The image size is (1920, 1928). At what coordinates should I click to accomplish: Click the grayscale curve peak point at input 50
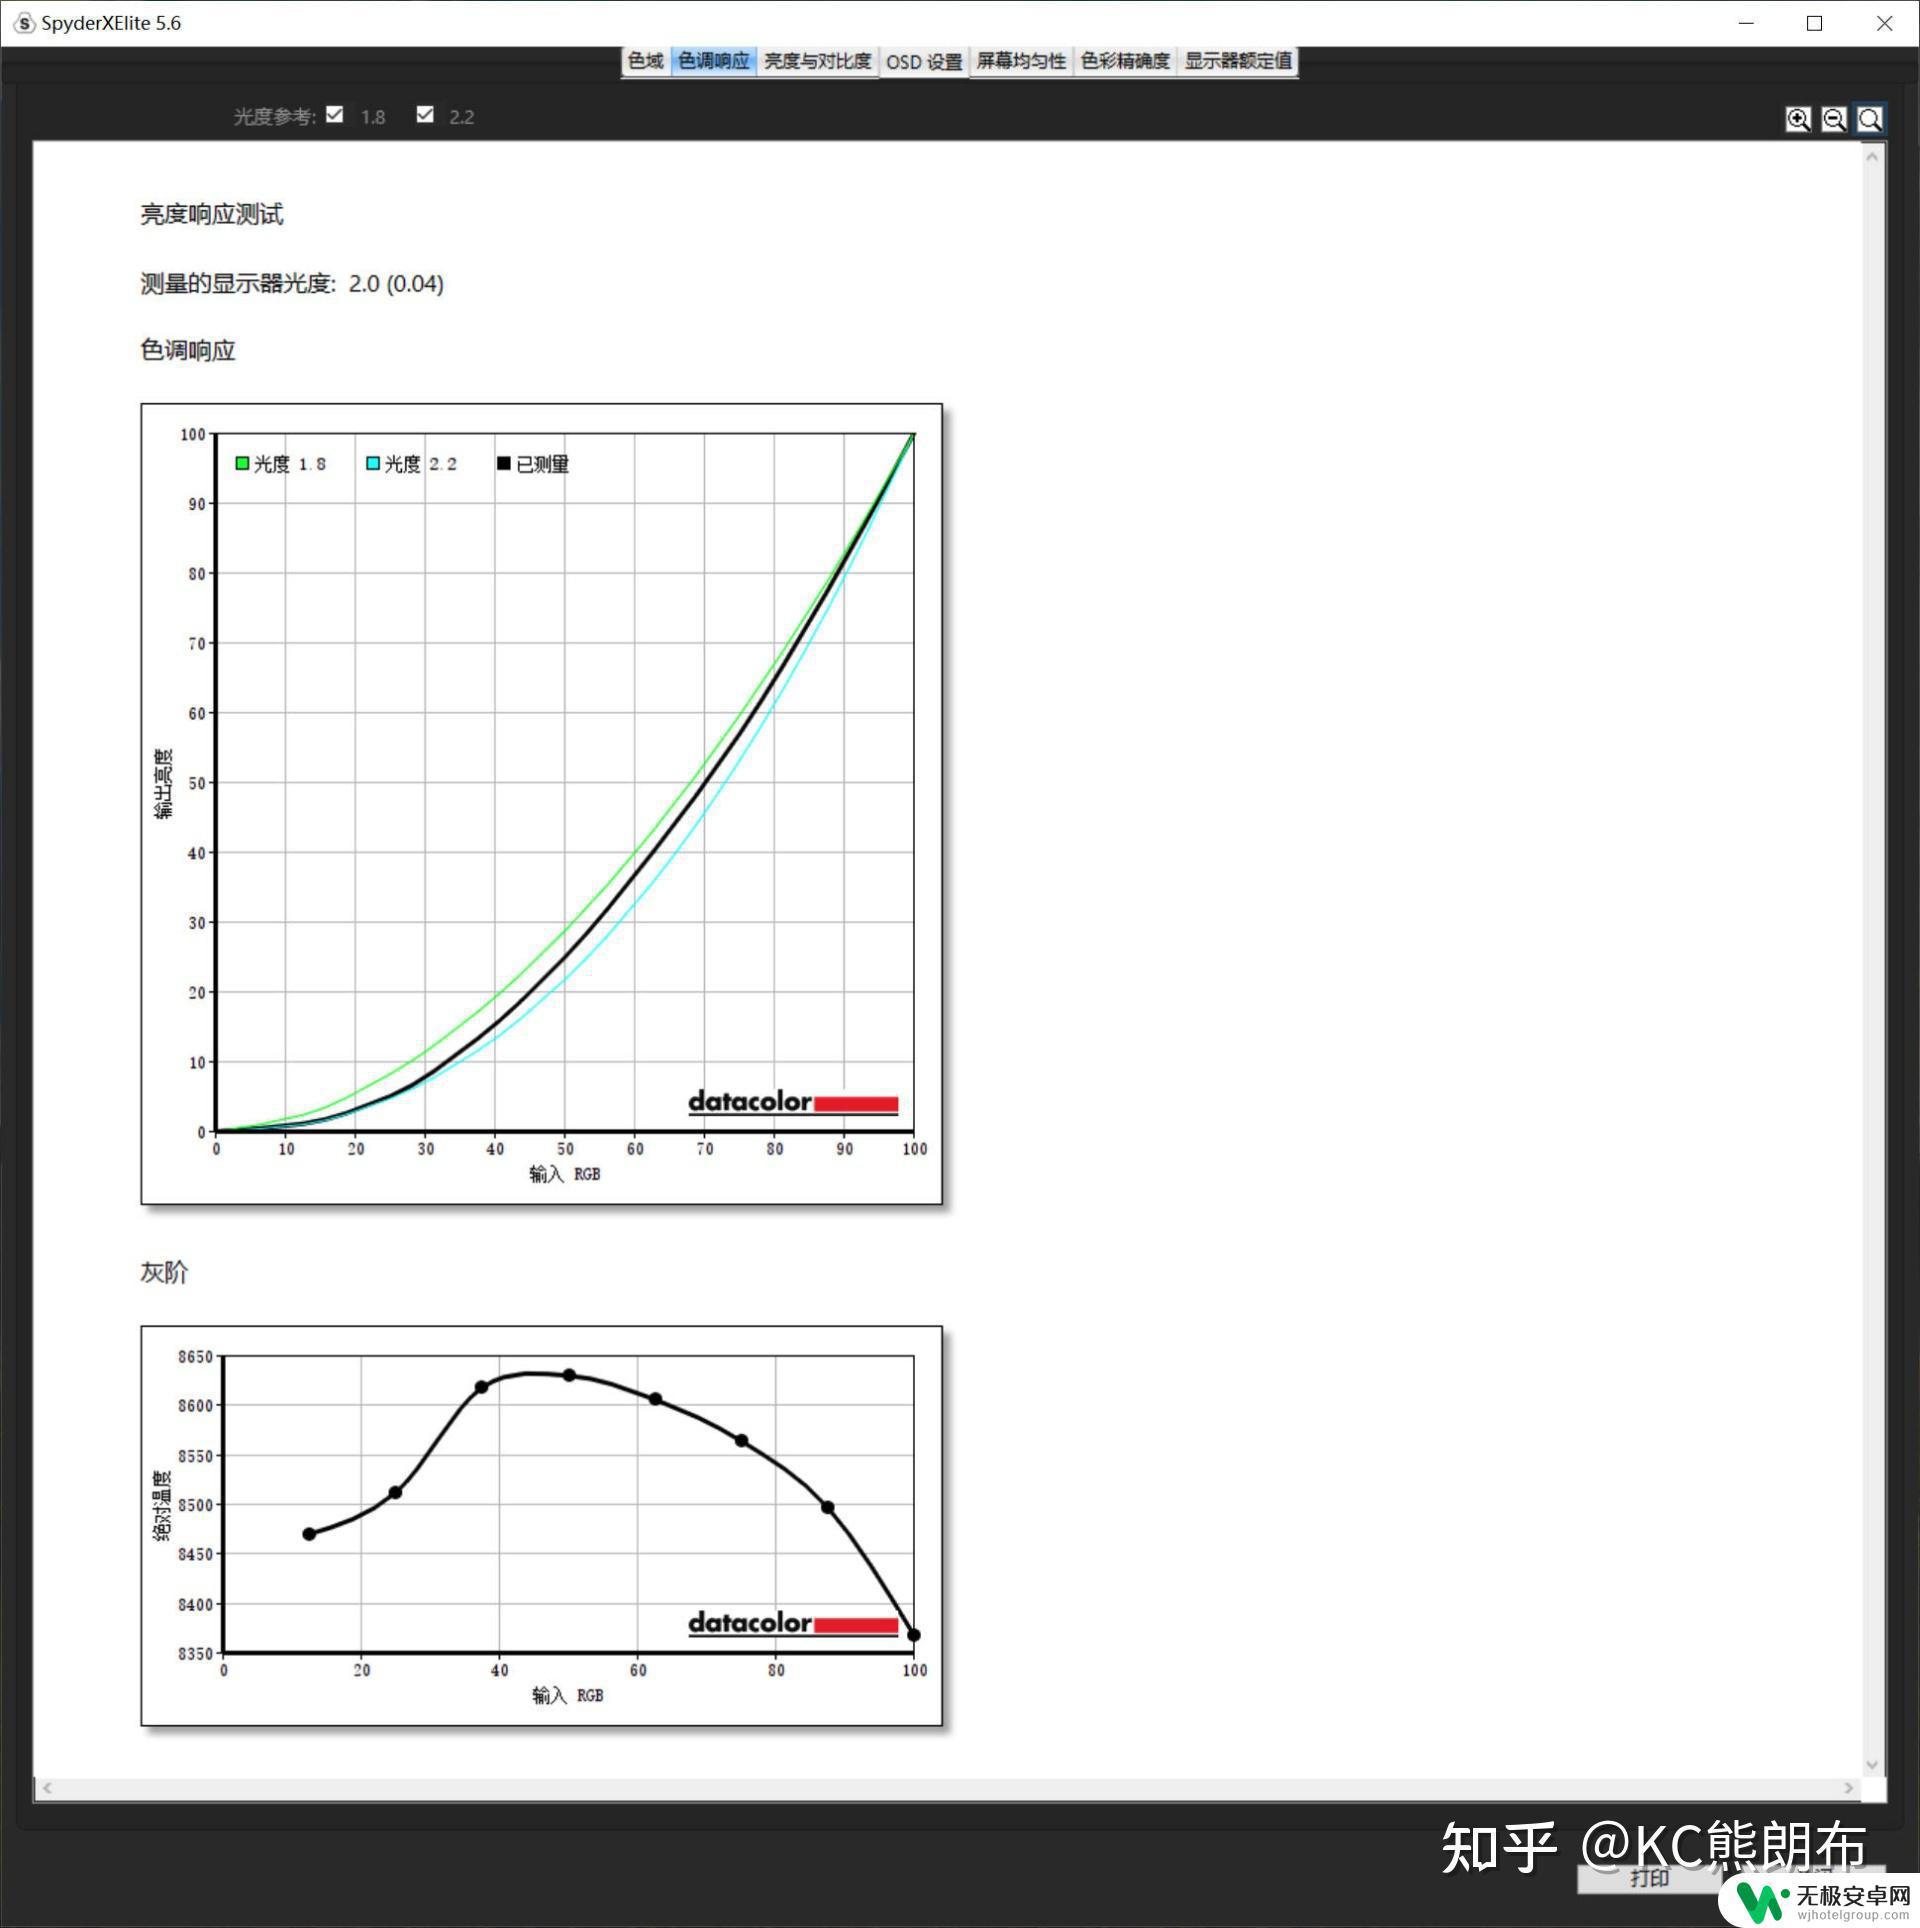[x=569, y=1375]
